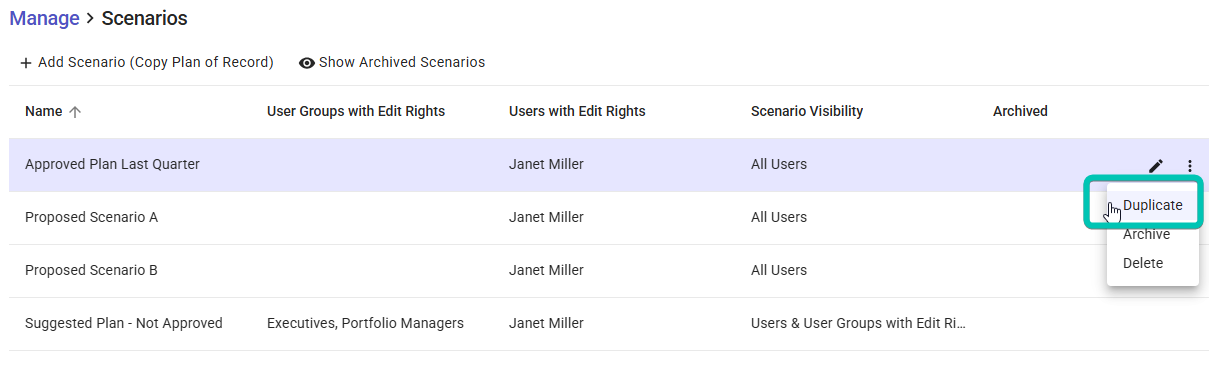Click Add Scenario (Copy Plan of Record)
This screenshot has width=1209, height=365.
pos(146,62)
